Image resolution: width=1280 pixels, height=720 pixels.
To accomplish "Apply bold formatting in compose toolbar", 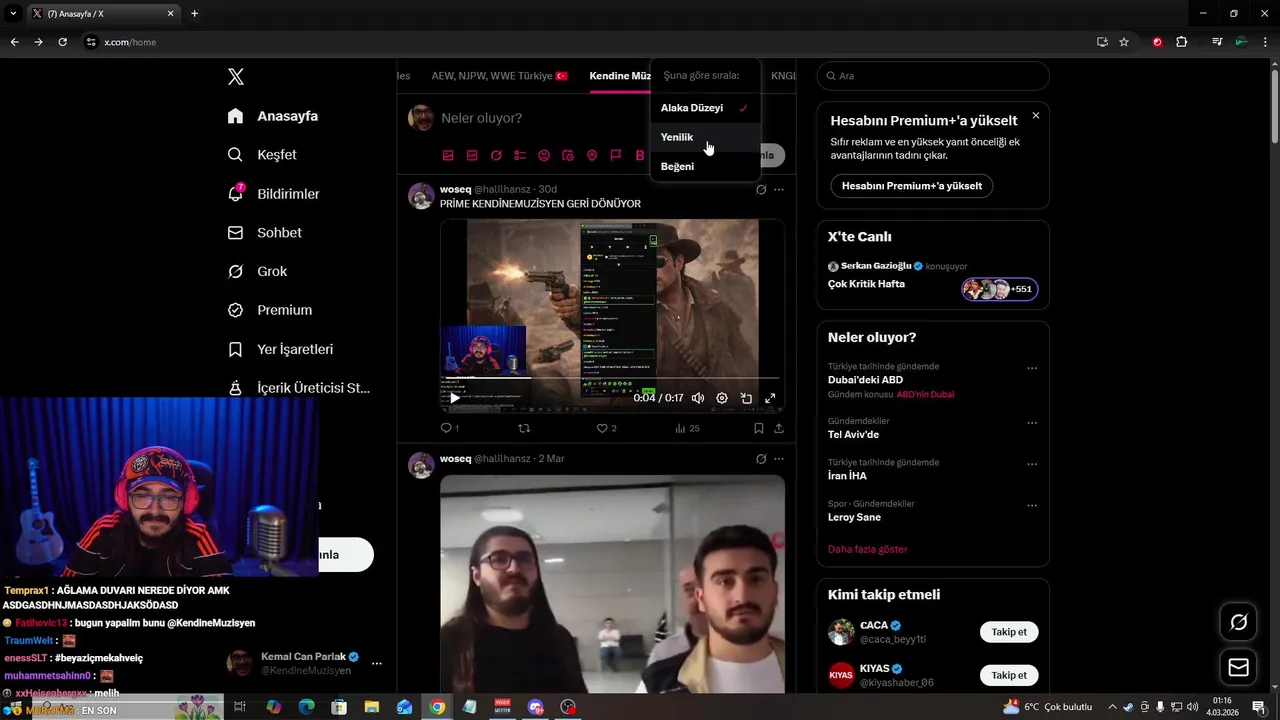I will (640, 156).
